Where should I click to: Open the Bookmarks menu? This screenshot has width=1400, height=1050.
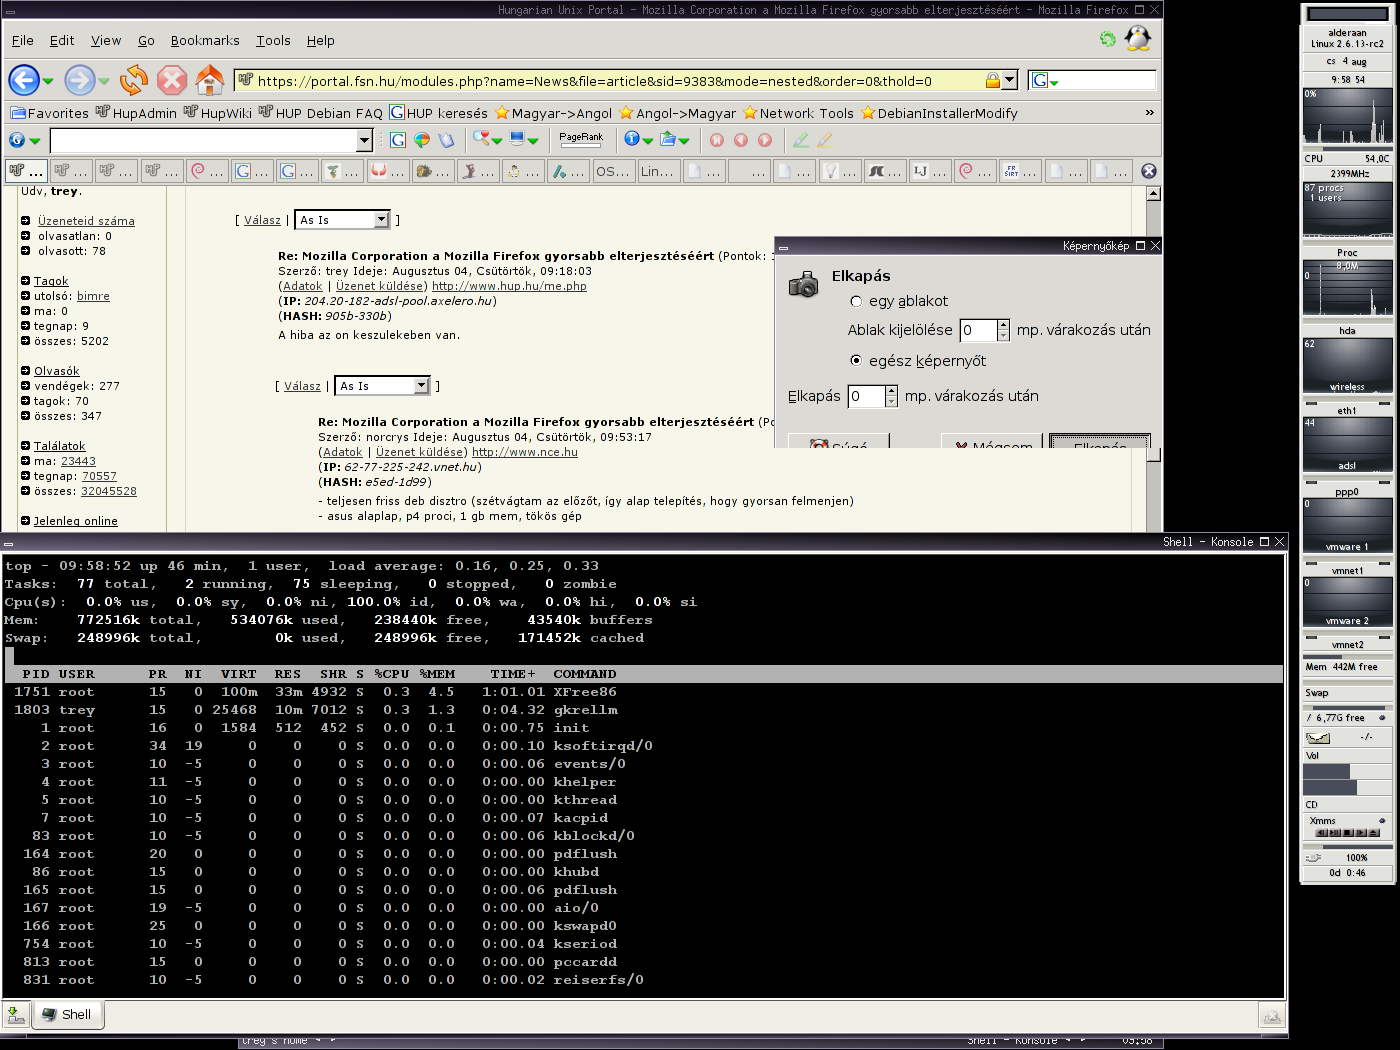tap(205, 40)
